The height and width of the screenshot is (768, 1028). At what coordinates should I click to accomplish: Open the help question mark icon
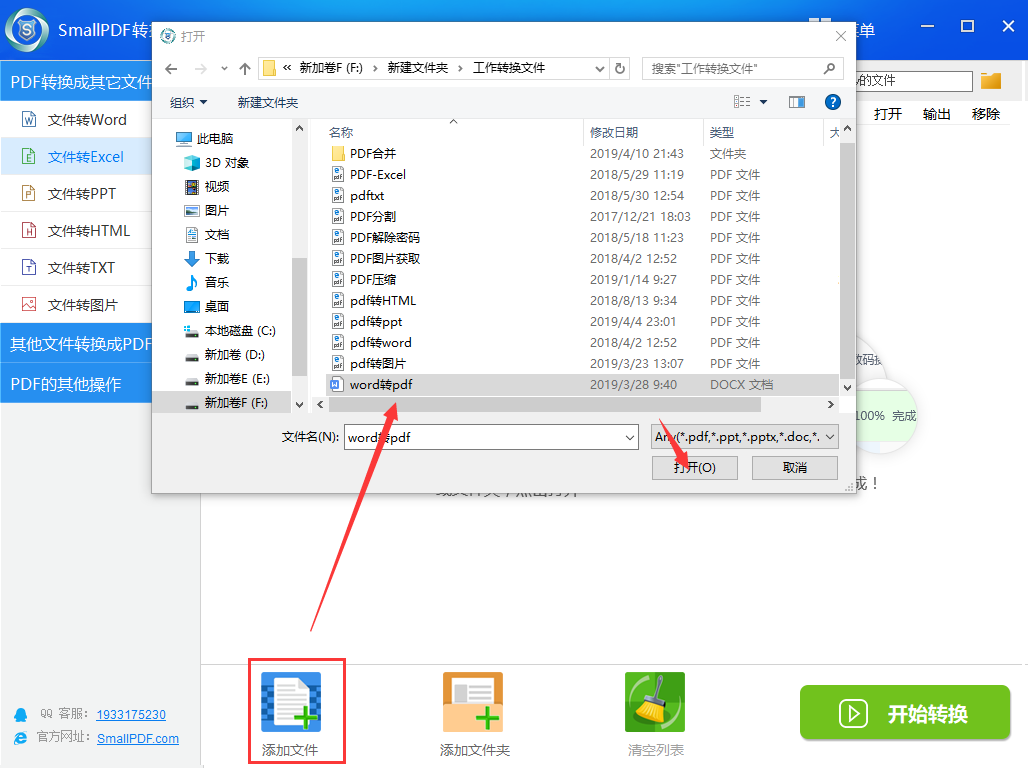tap(832, 102)
